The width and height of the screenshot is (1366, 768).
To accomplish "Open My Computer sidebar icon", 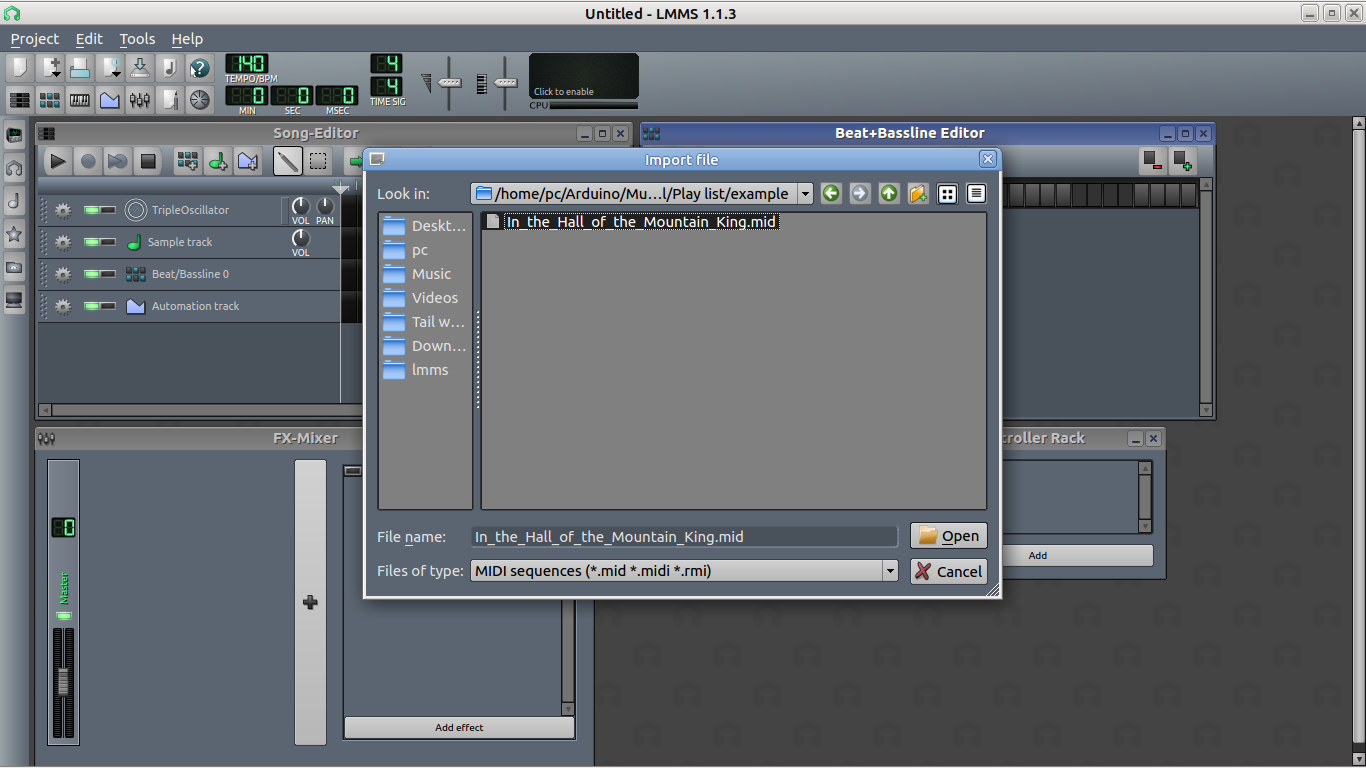I will pos(14,299).
